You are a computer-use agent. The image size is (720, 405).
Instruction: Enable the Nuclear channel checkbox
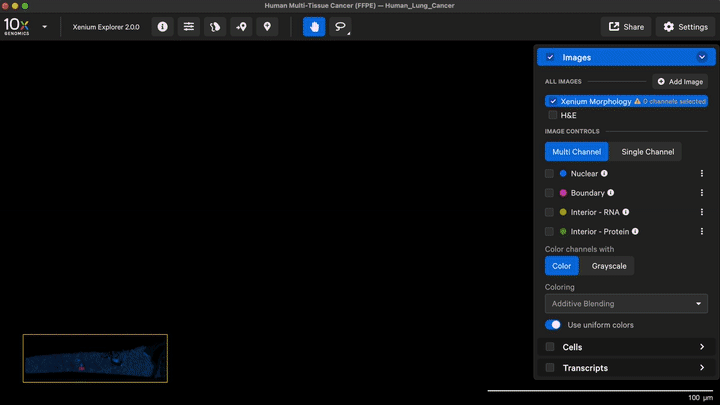550,174
